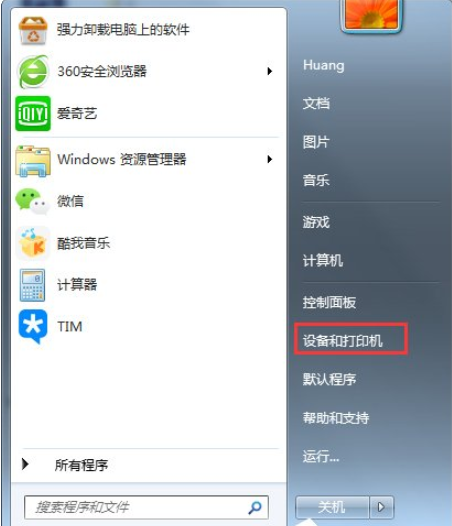Open the Windows 资源管理器 folder icon
452x526 pixels.
point(33,161)
